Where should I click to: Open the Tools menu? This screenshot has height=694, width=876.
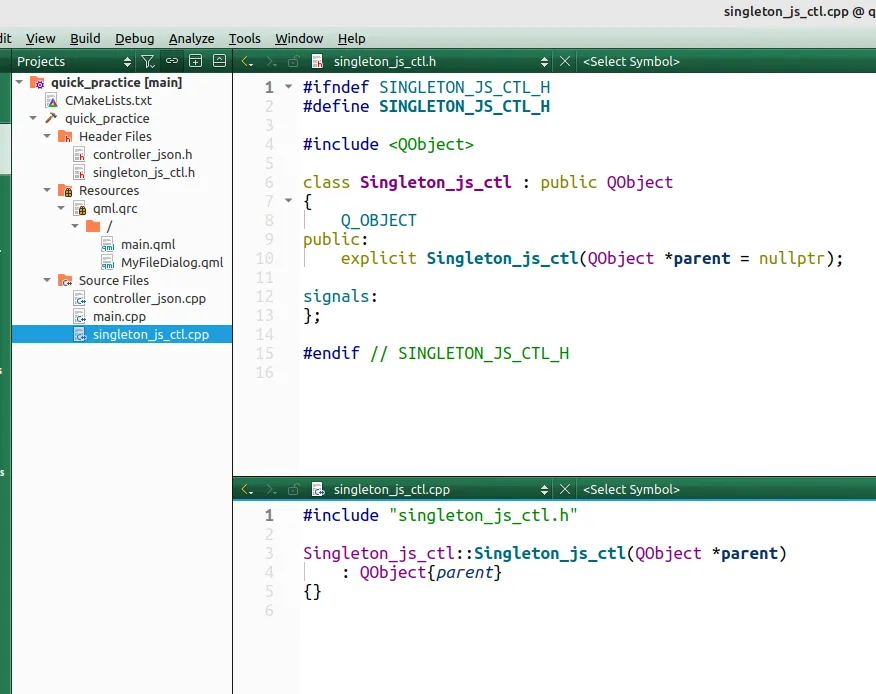tap(244, 39)
